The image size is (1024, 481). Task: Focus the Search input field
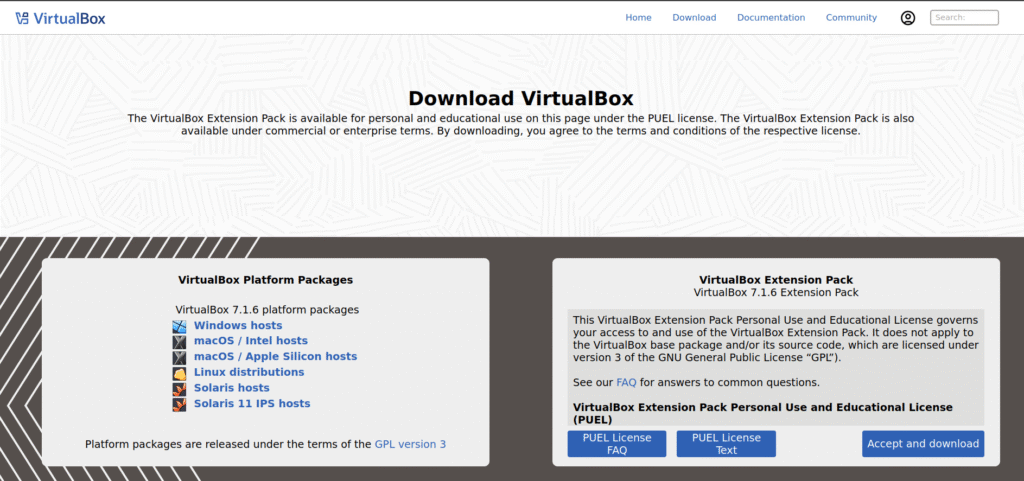point(965,18)
